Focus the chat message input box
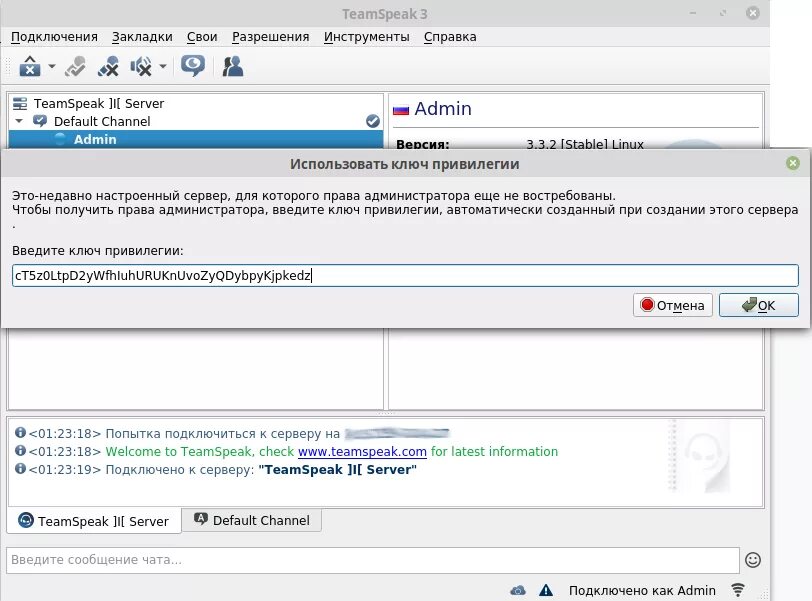Viewport: 812px width, 601px height. (373, 560)
